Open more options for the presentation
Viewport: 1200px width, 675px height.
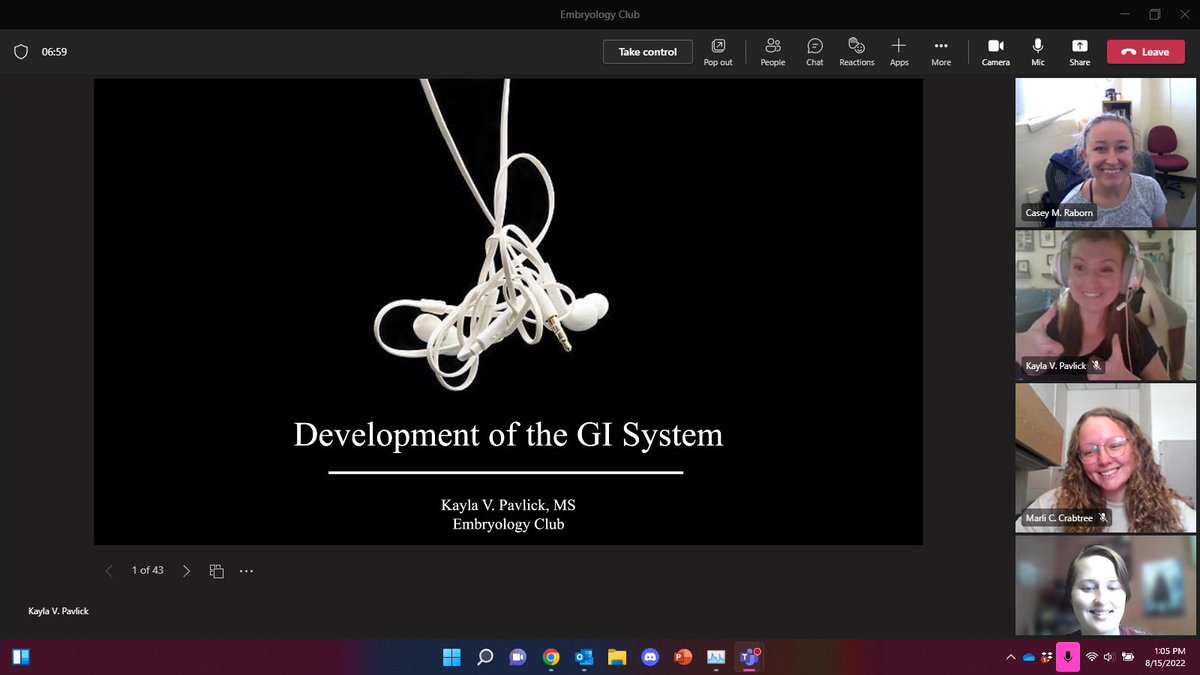tap(246, 570)
